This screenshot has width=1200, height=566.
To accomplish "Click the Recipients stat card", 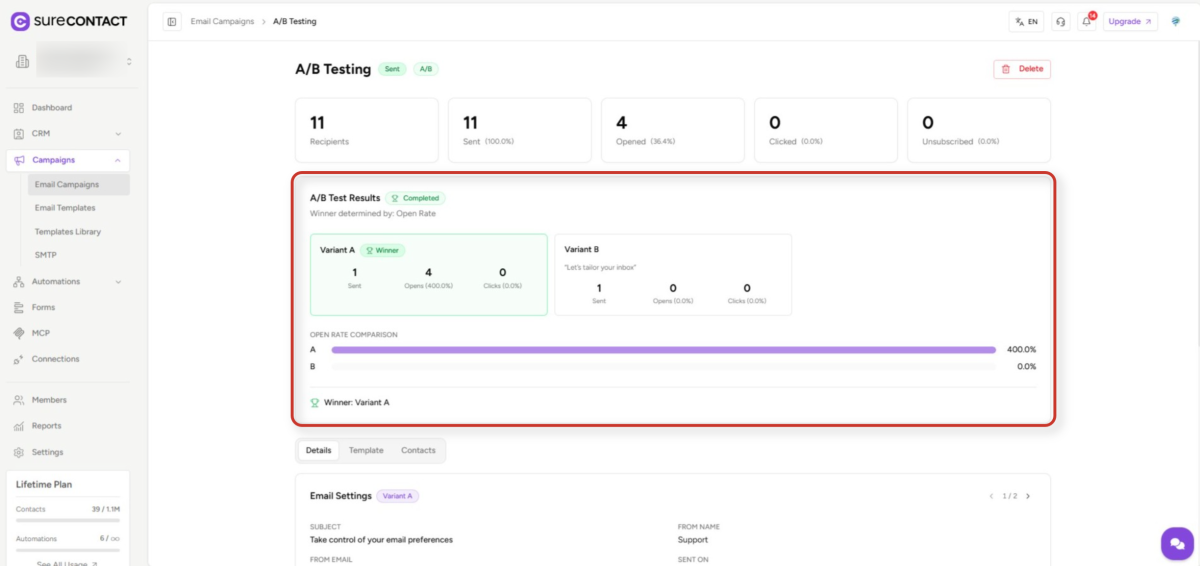I will coord(367,130).
